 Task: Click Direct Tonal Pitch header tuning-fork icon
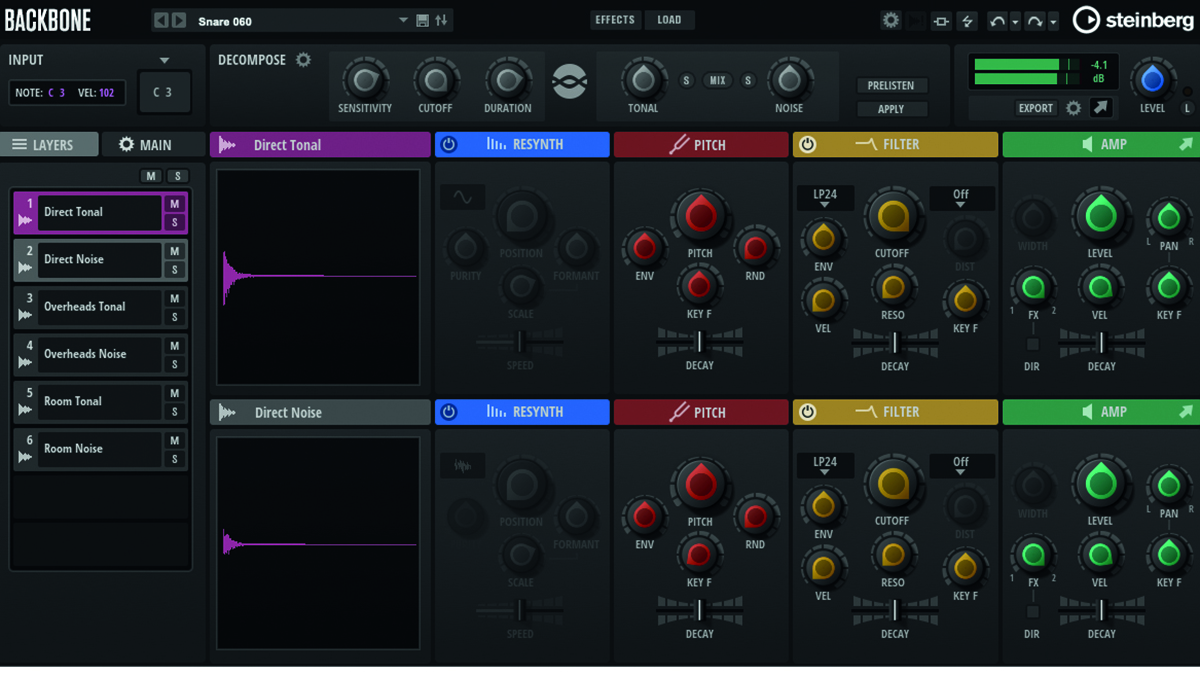(x=679, y=145)
